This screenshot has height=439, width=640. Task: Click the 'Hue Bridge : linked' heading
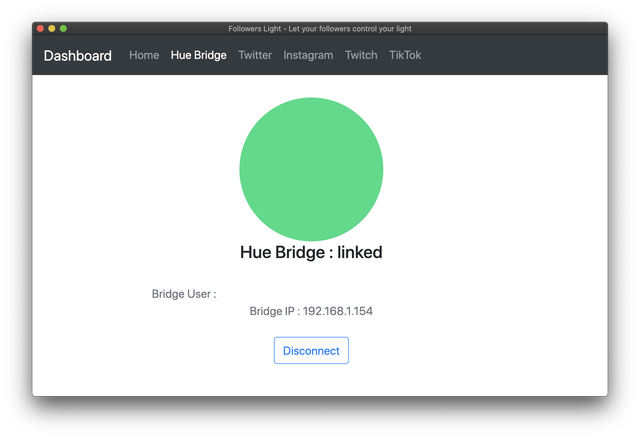coord(311,252)
